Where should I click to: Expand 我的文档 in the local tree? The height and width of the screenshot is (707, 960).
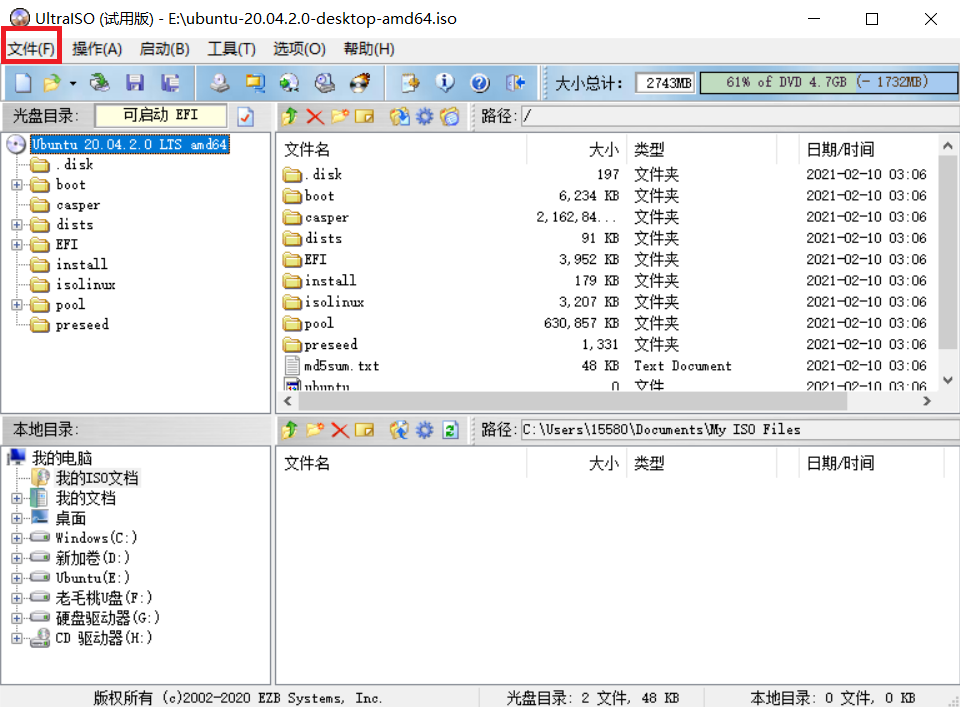click(17, 498)
